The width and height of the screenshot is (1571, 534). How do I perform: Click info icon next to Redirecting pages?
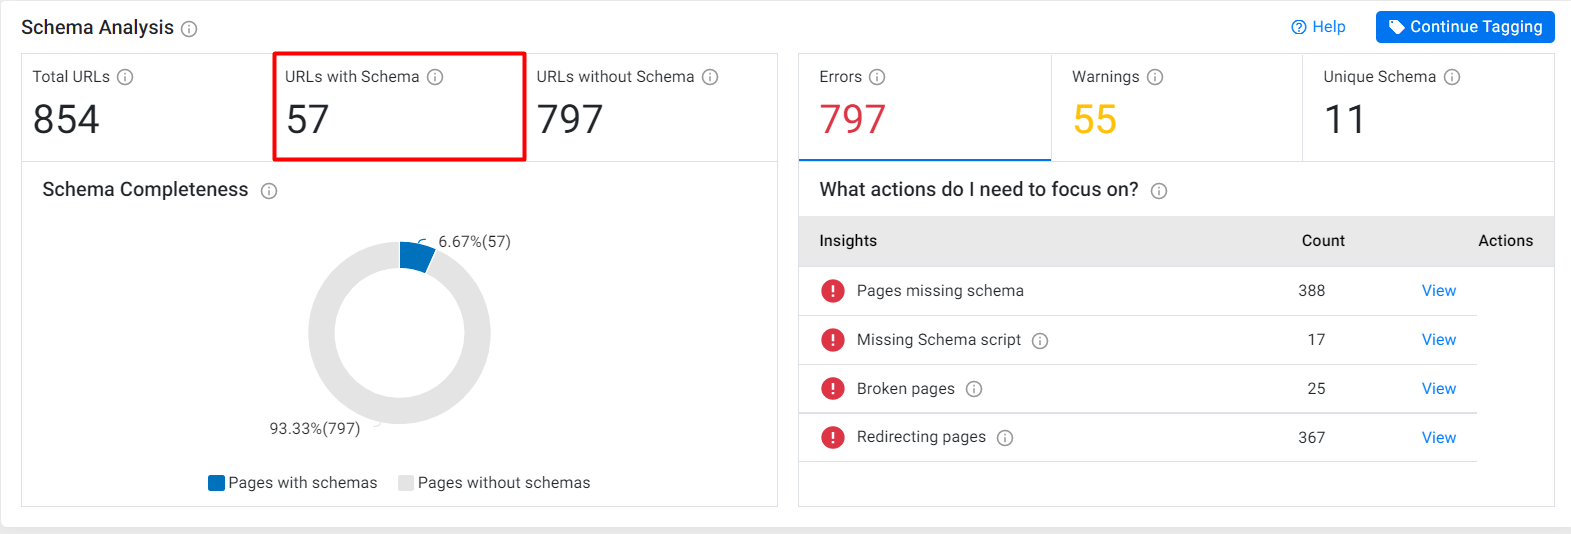[1005, 438]
